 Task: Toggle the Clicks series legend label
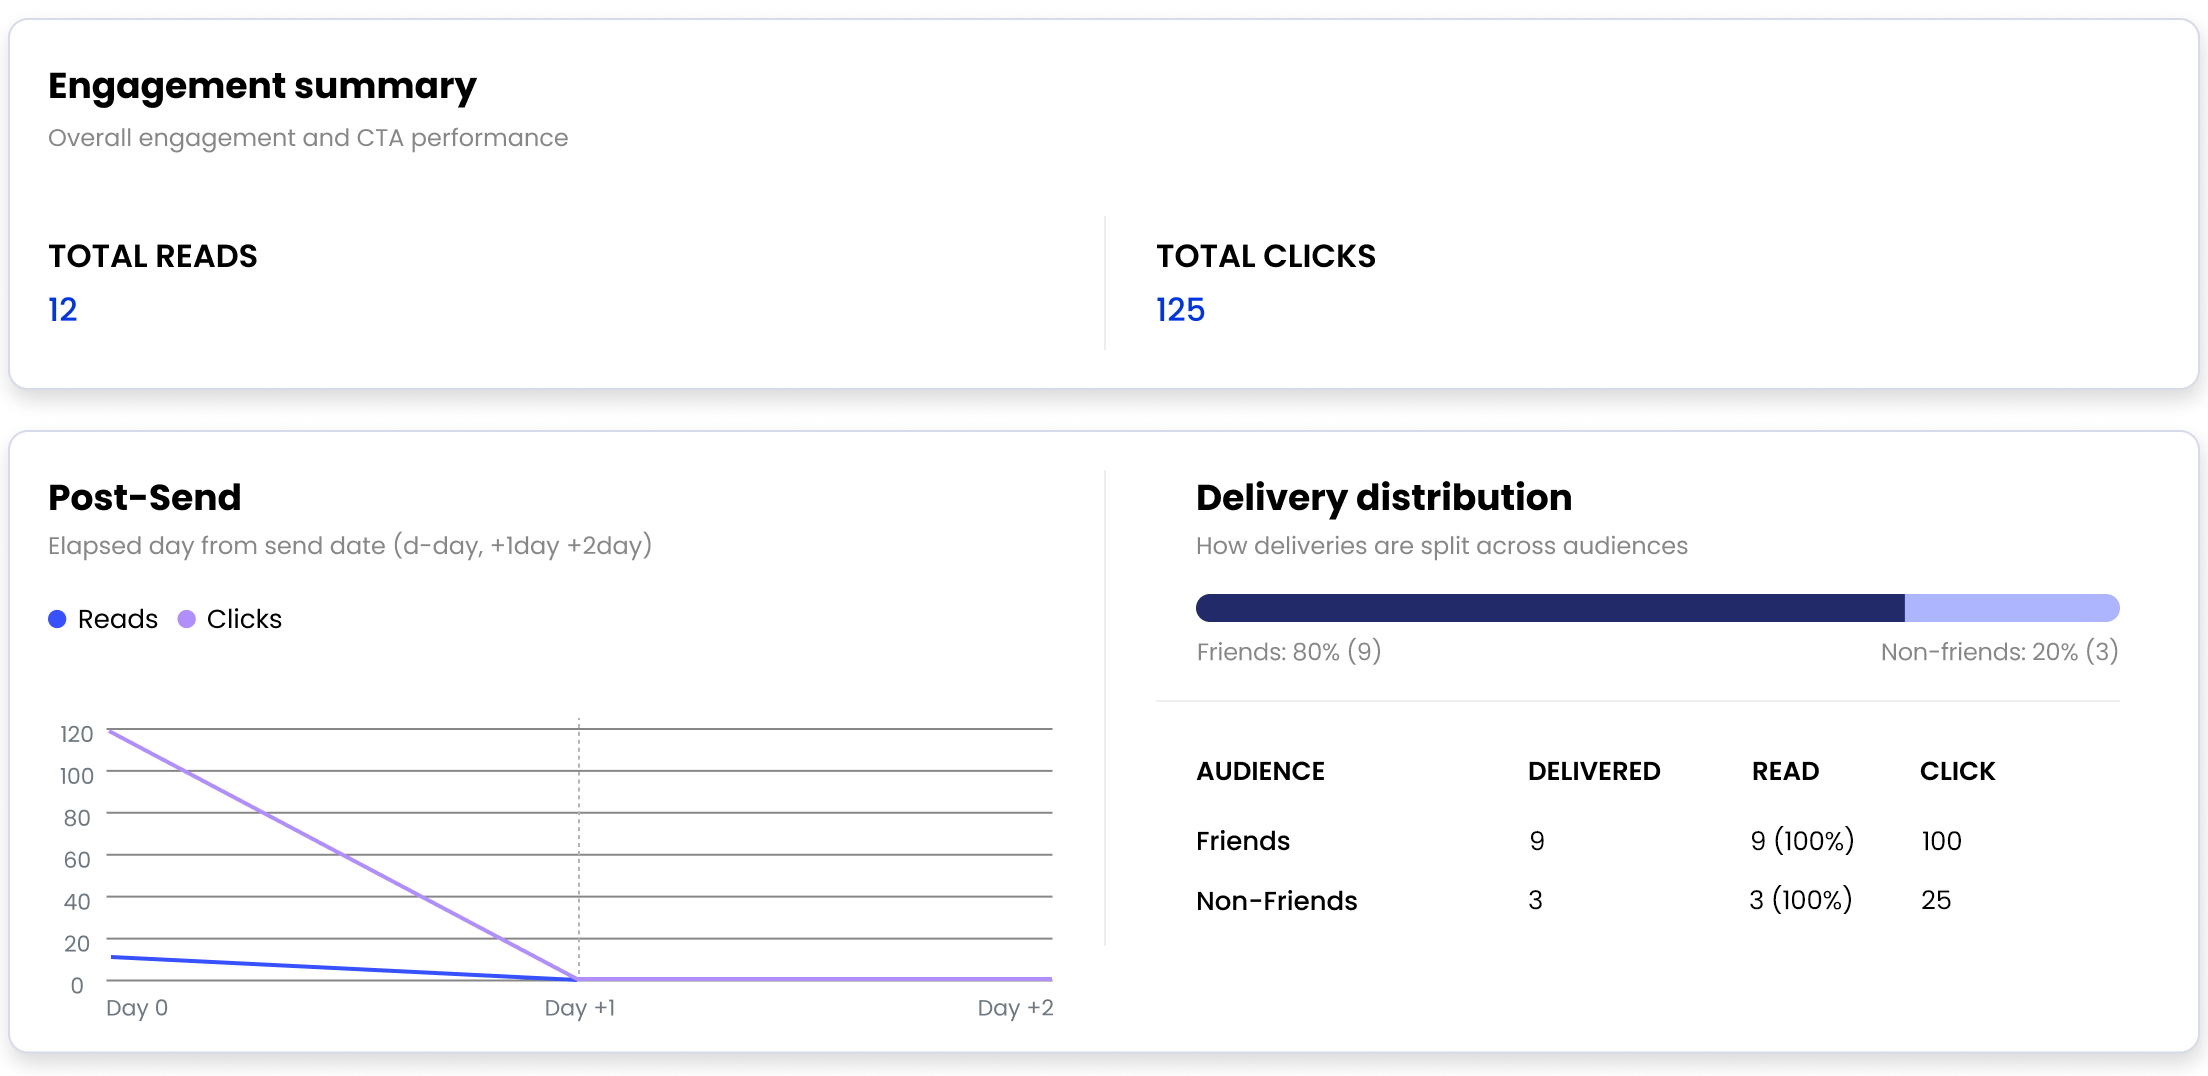coord(244,619)
